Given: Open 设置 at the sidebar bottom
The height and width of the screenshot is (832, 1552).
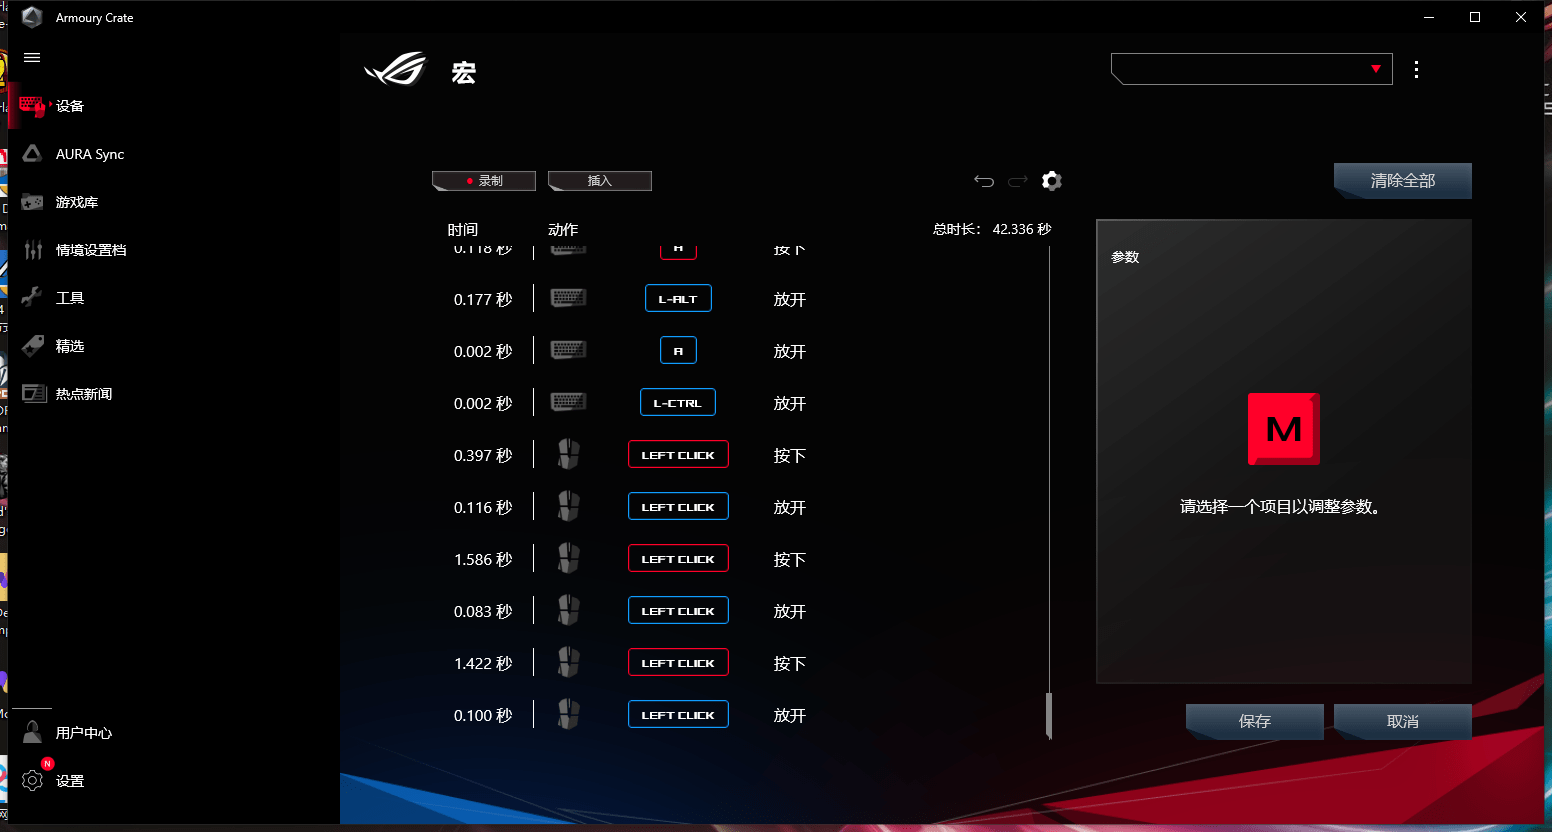Looking at the screenshot, I should pyautogui.click(x=69, y=781).
